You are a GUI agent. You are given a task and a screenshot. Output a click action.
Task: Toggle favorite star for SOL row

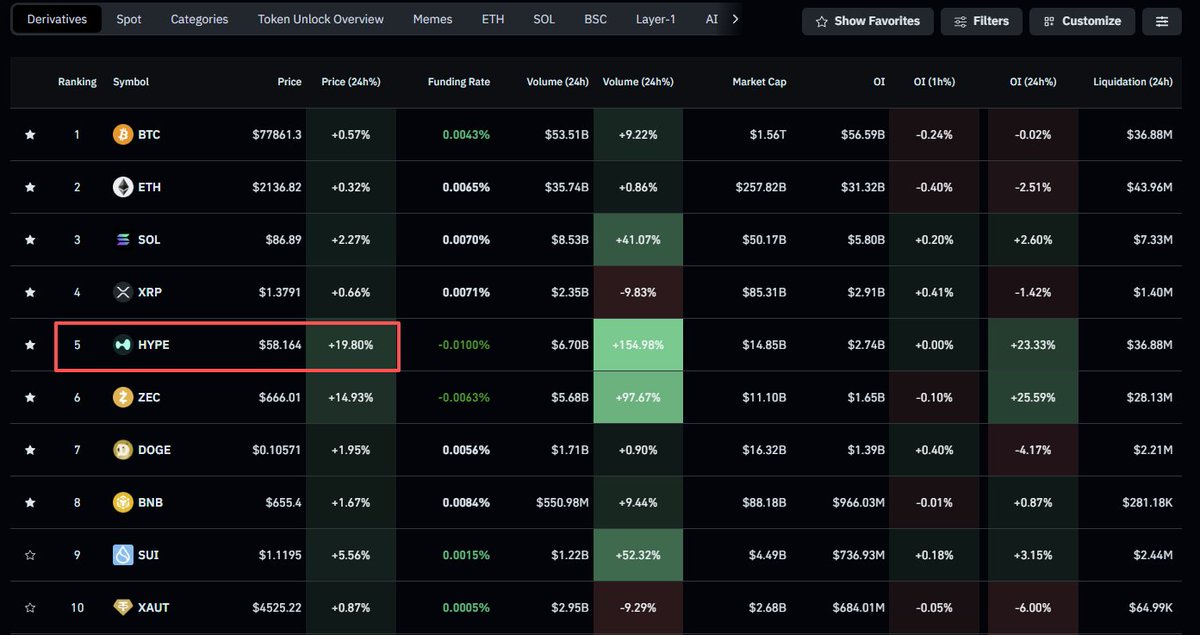(30, 240)
